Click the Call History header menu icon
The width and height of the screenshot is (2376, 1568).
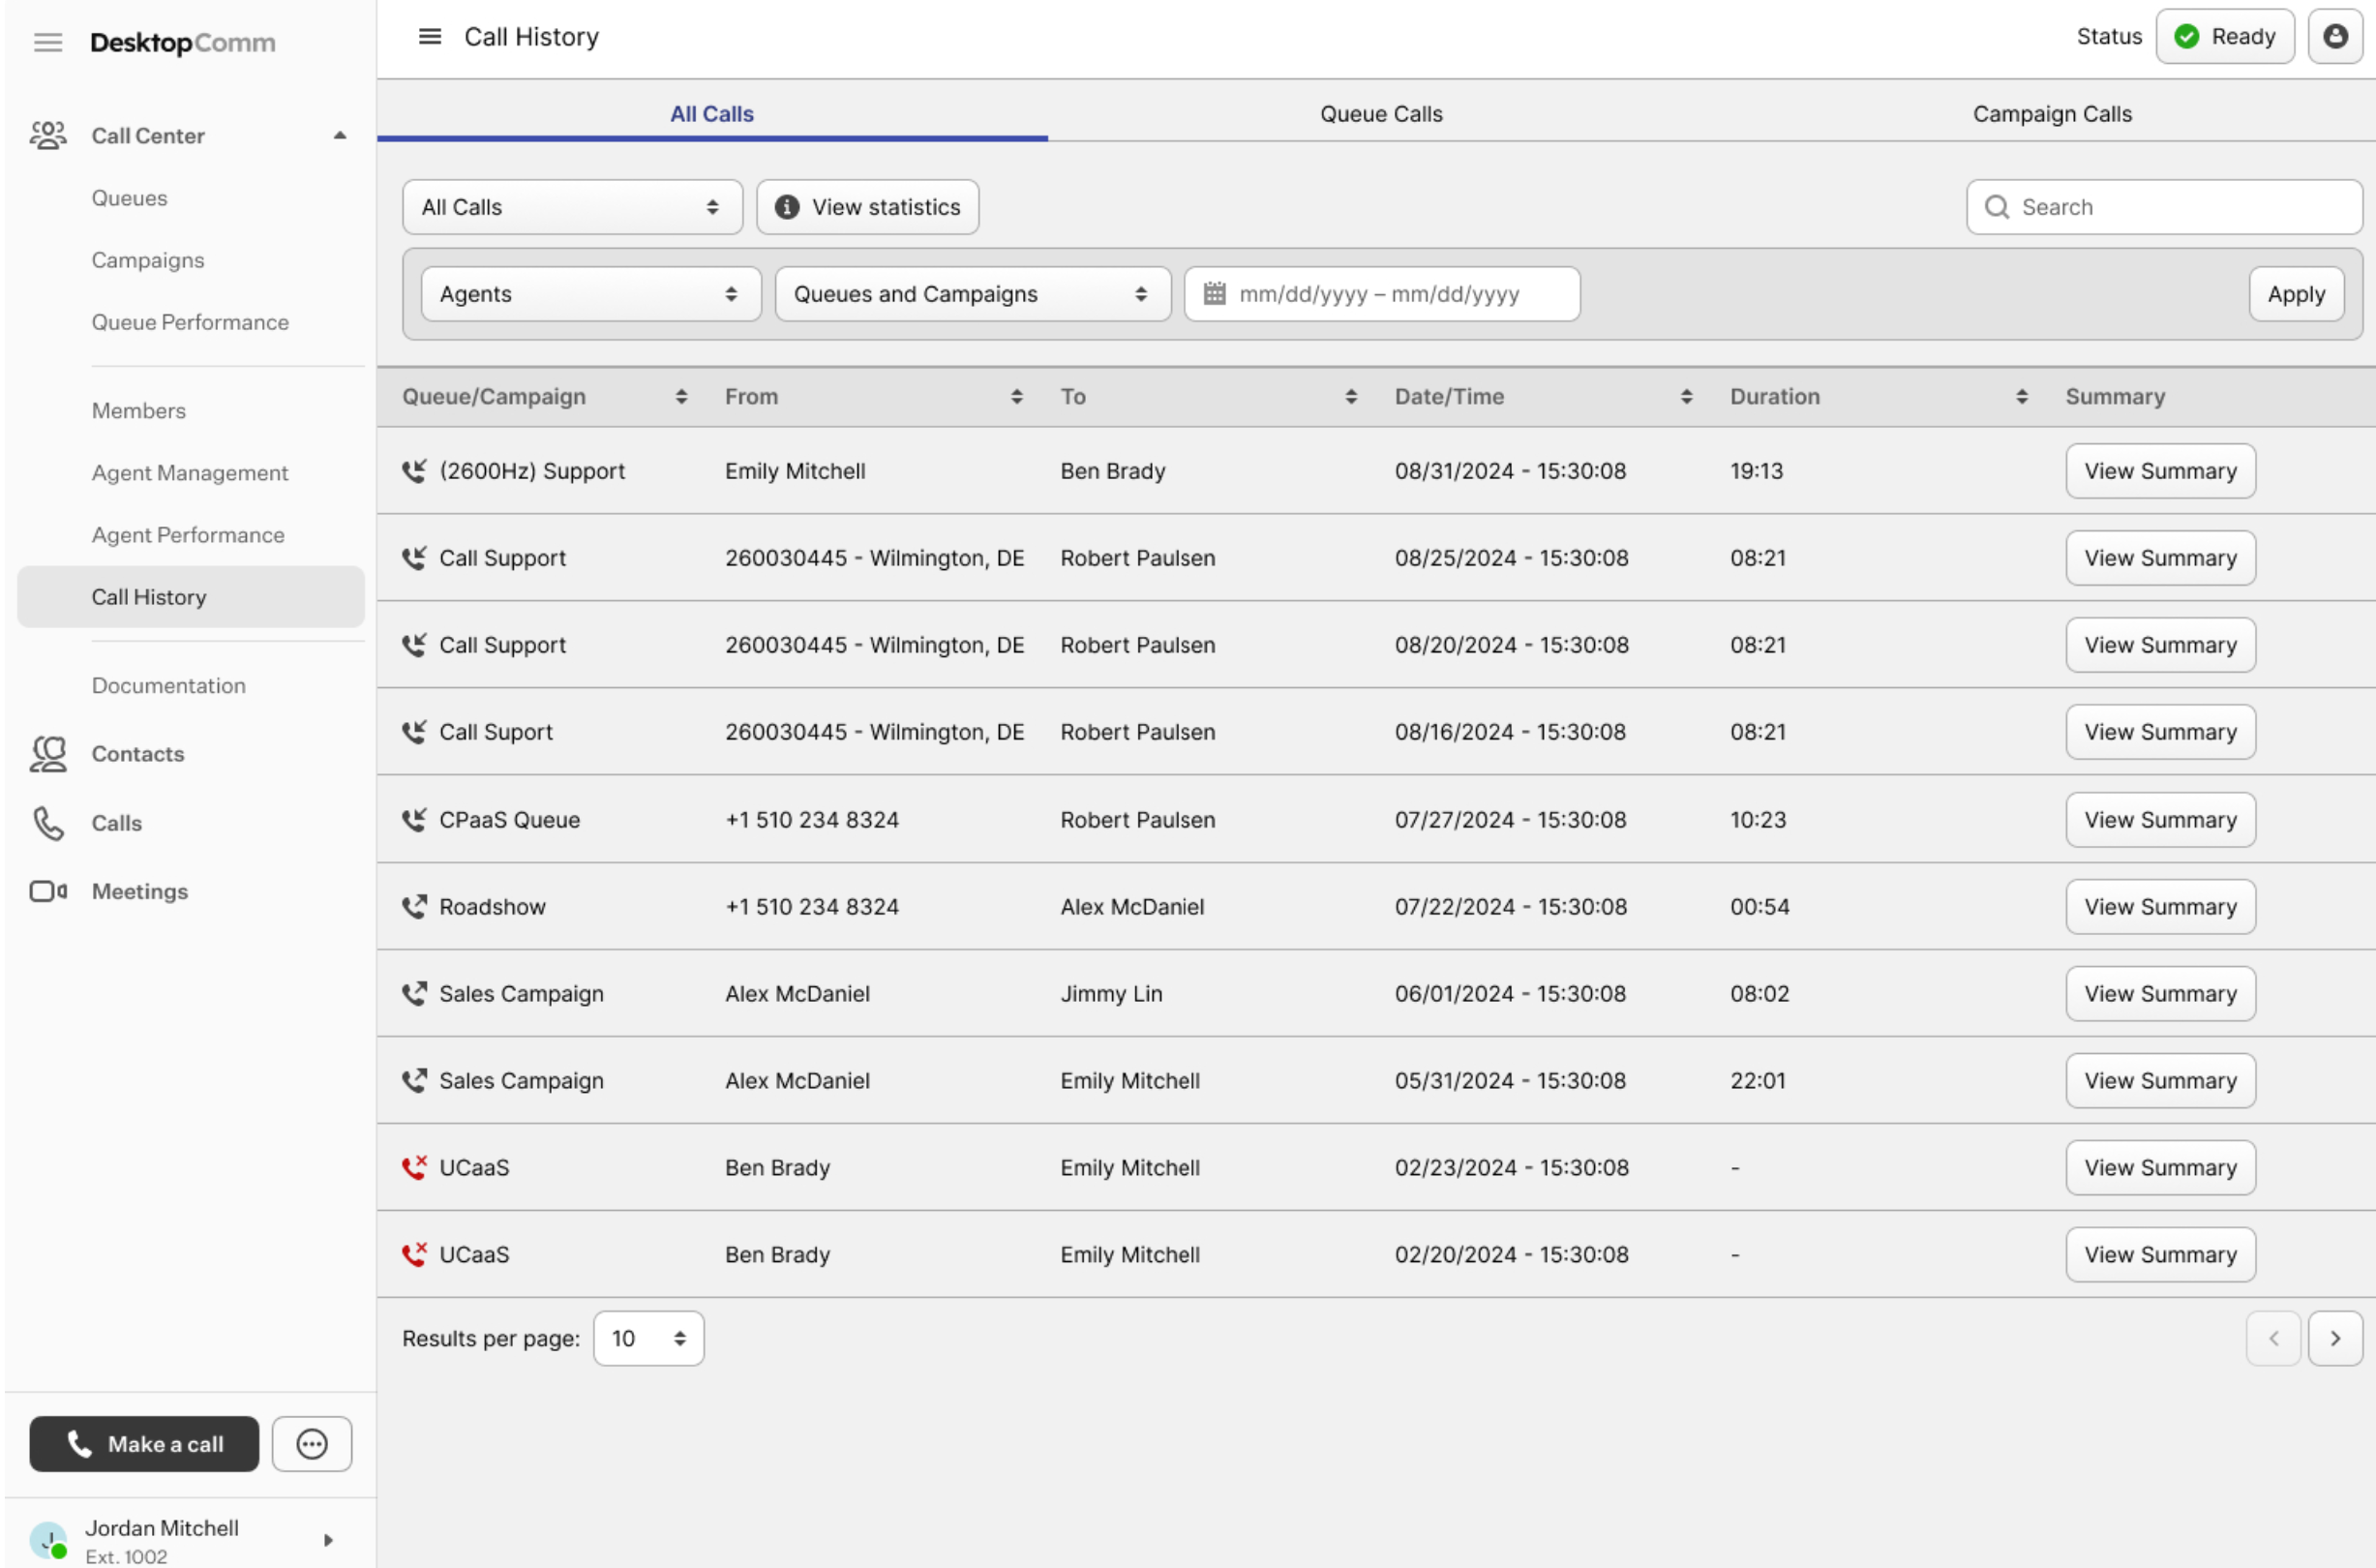coord(429,37)
